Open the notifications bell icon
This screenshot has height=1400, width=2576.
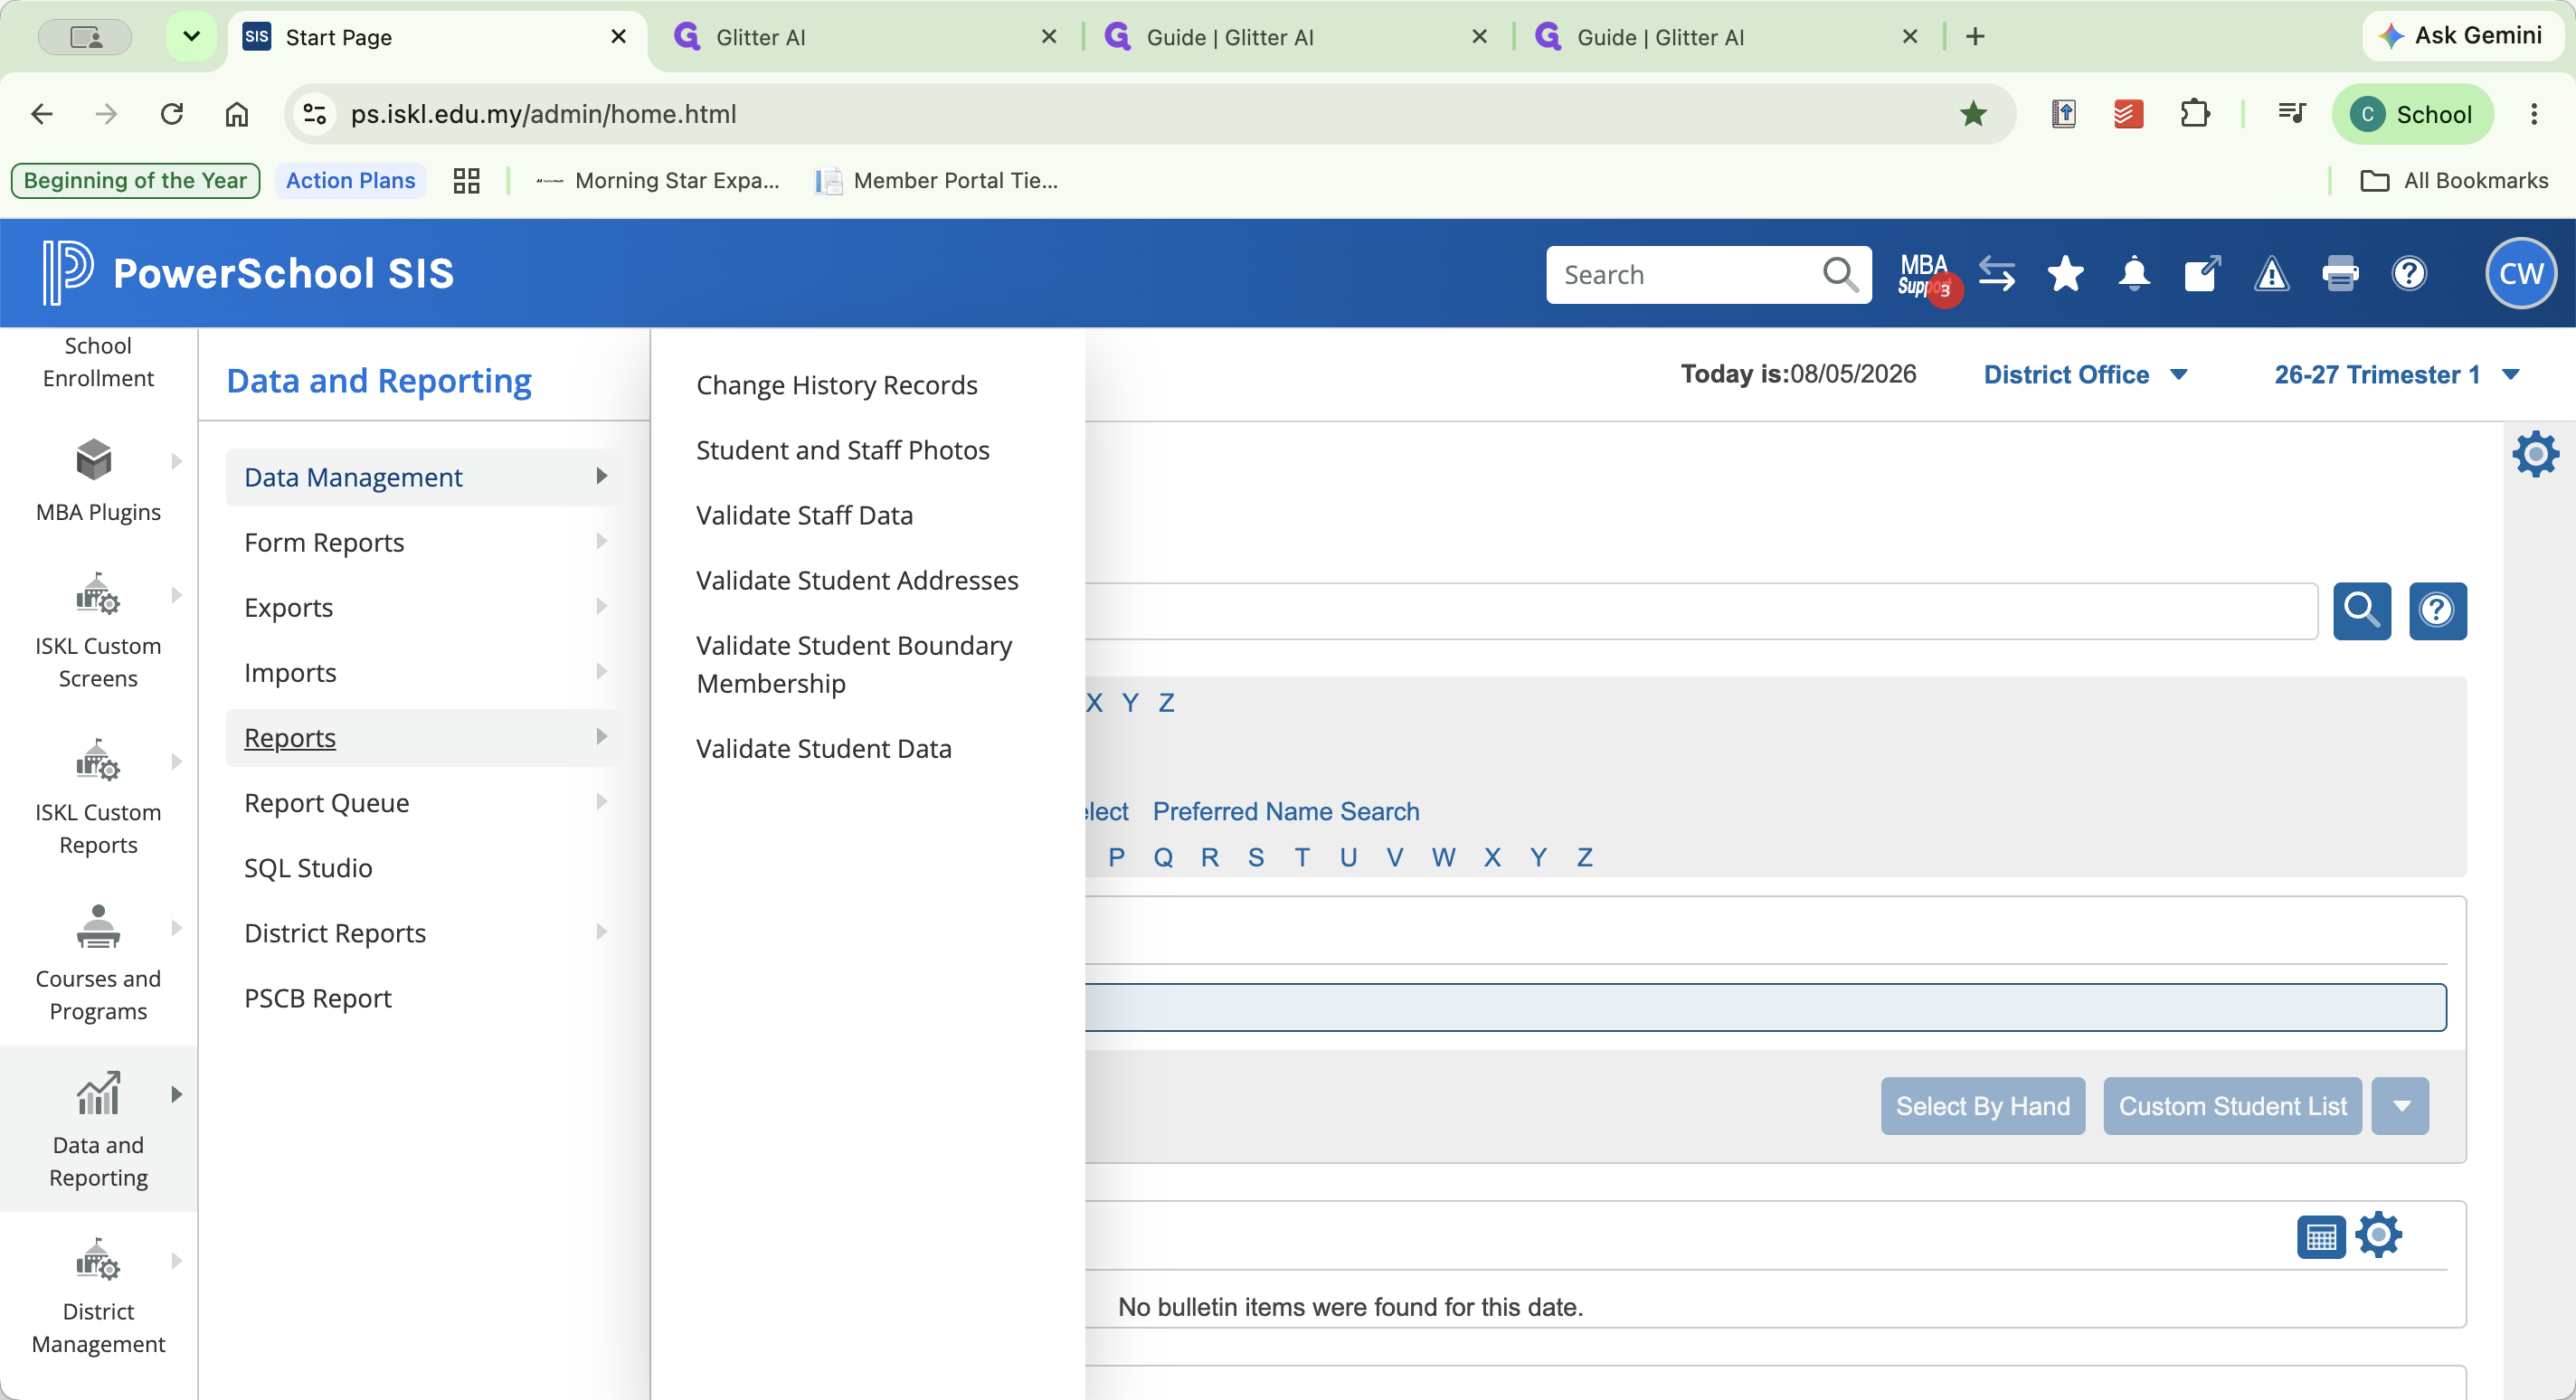tap(2134, 274)
